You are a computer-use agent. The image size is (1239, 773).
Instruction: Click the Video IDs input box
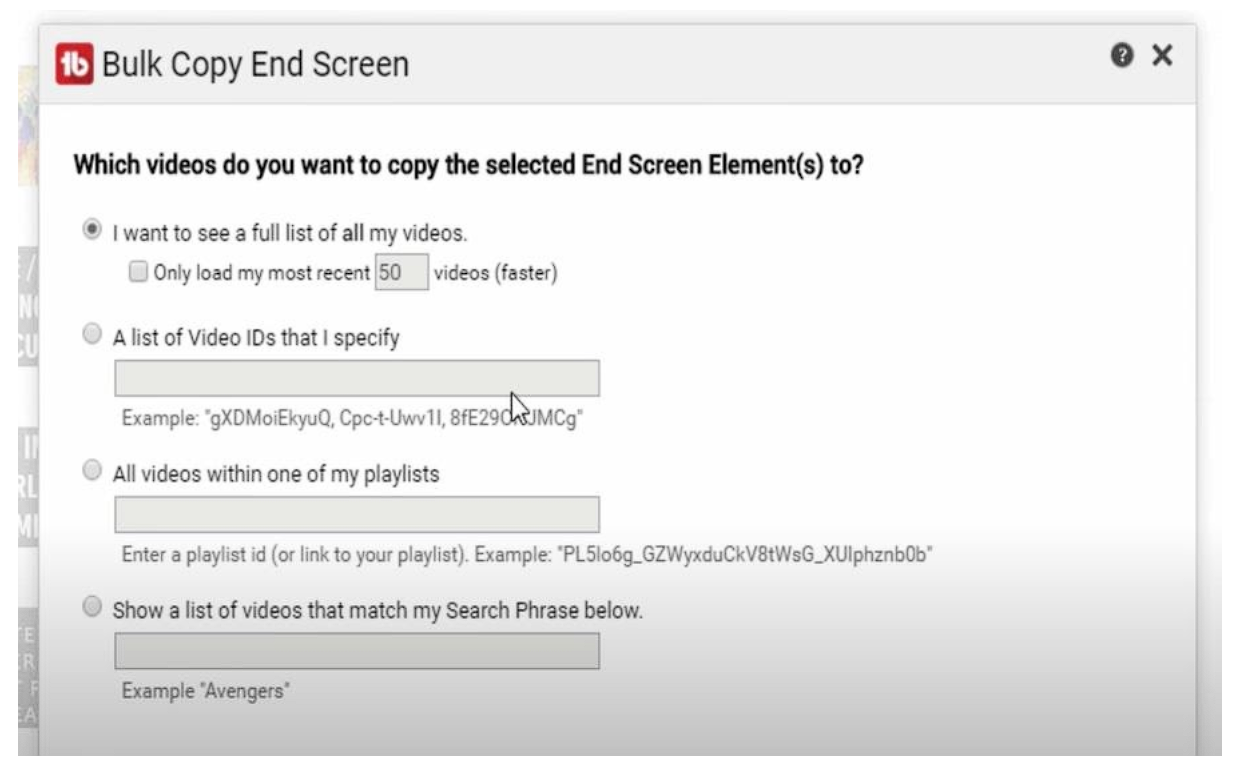(x=358, y=378)
